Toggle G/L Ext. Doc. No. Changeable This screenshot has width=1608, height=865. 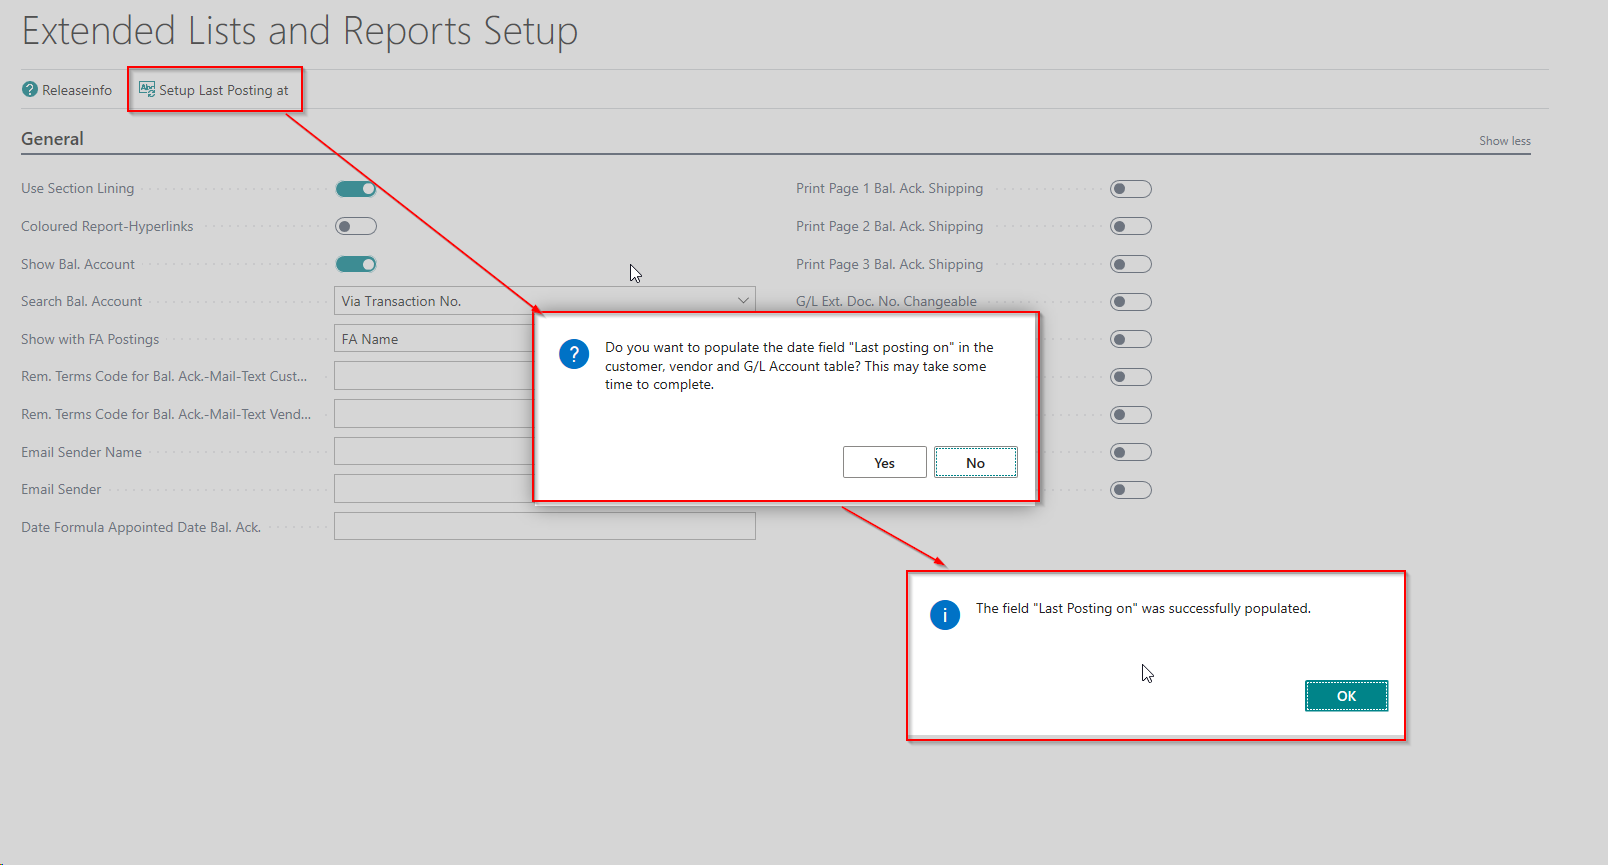point(1131,302)
